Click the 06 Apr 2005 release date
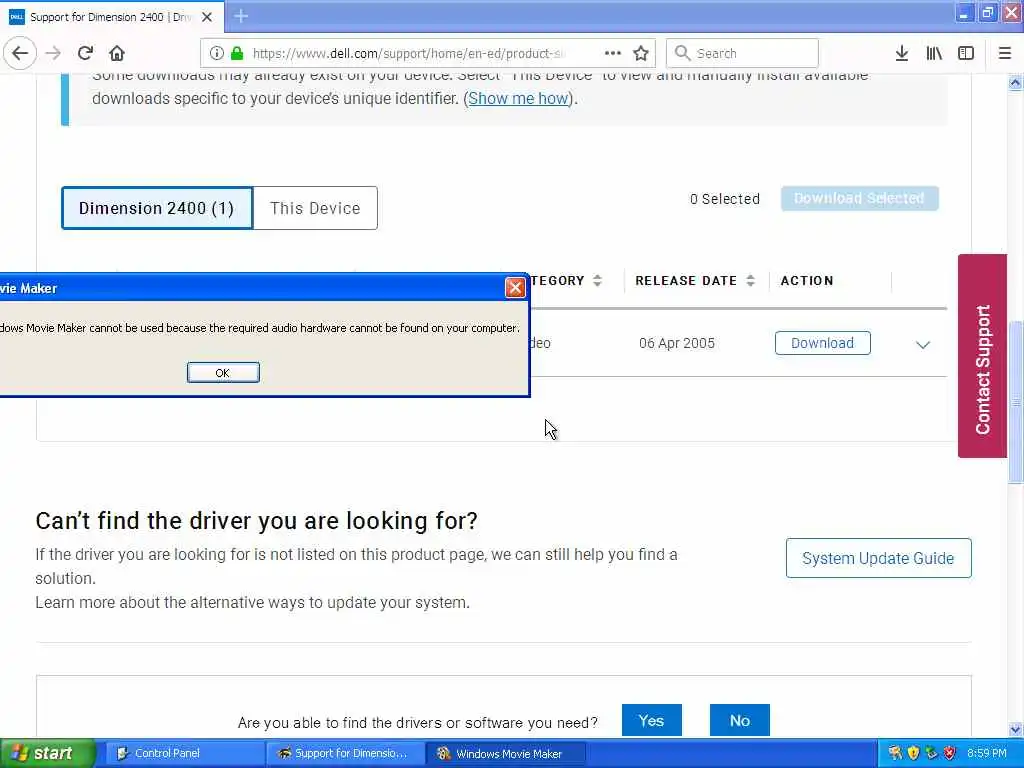This screenshot has height=768, width=1024. click(677, 343)
